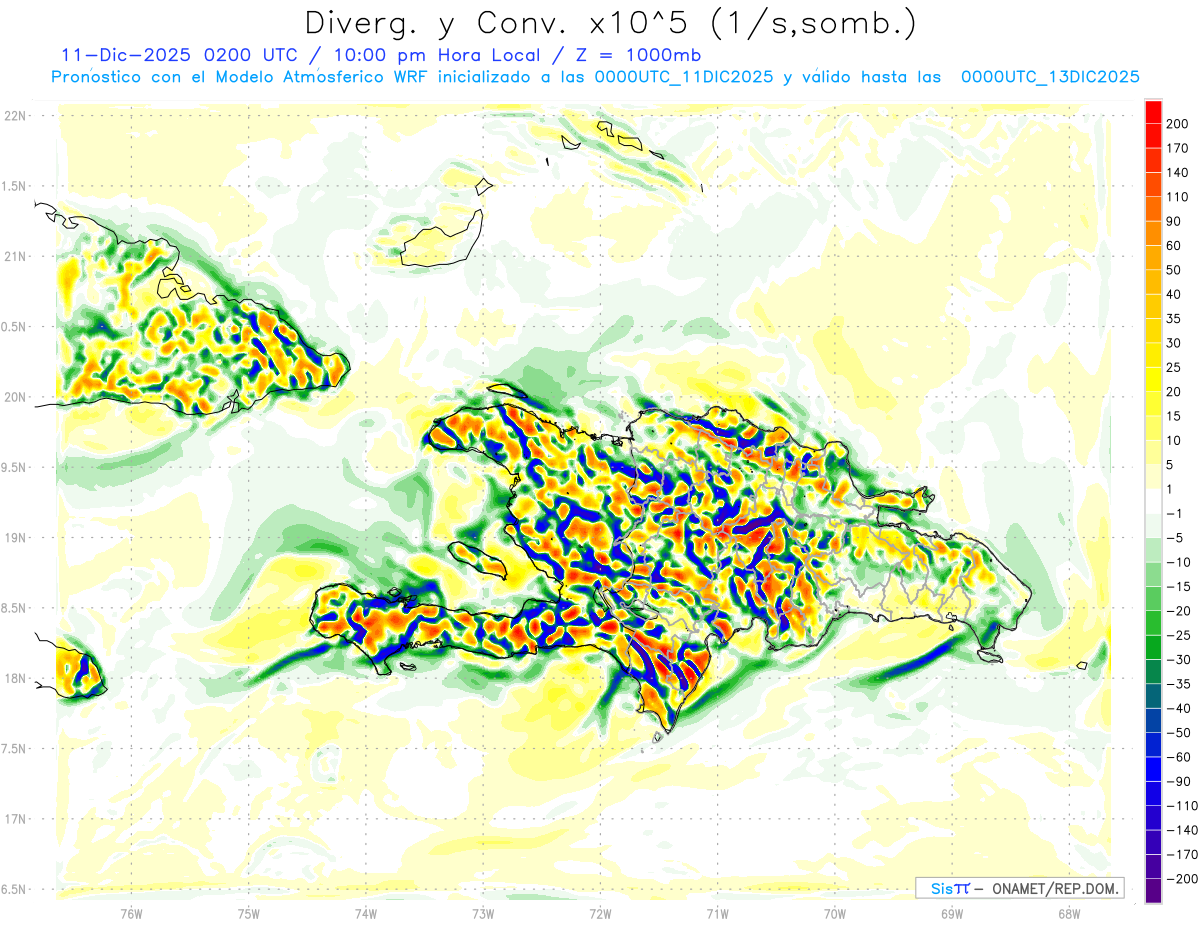Click the longitude label "71W"
Screen dimensions: 1200x927
coord(717,913)
